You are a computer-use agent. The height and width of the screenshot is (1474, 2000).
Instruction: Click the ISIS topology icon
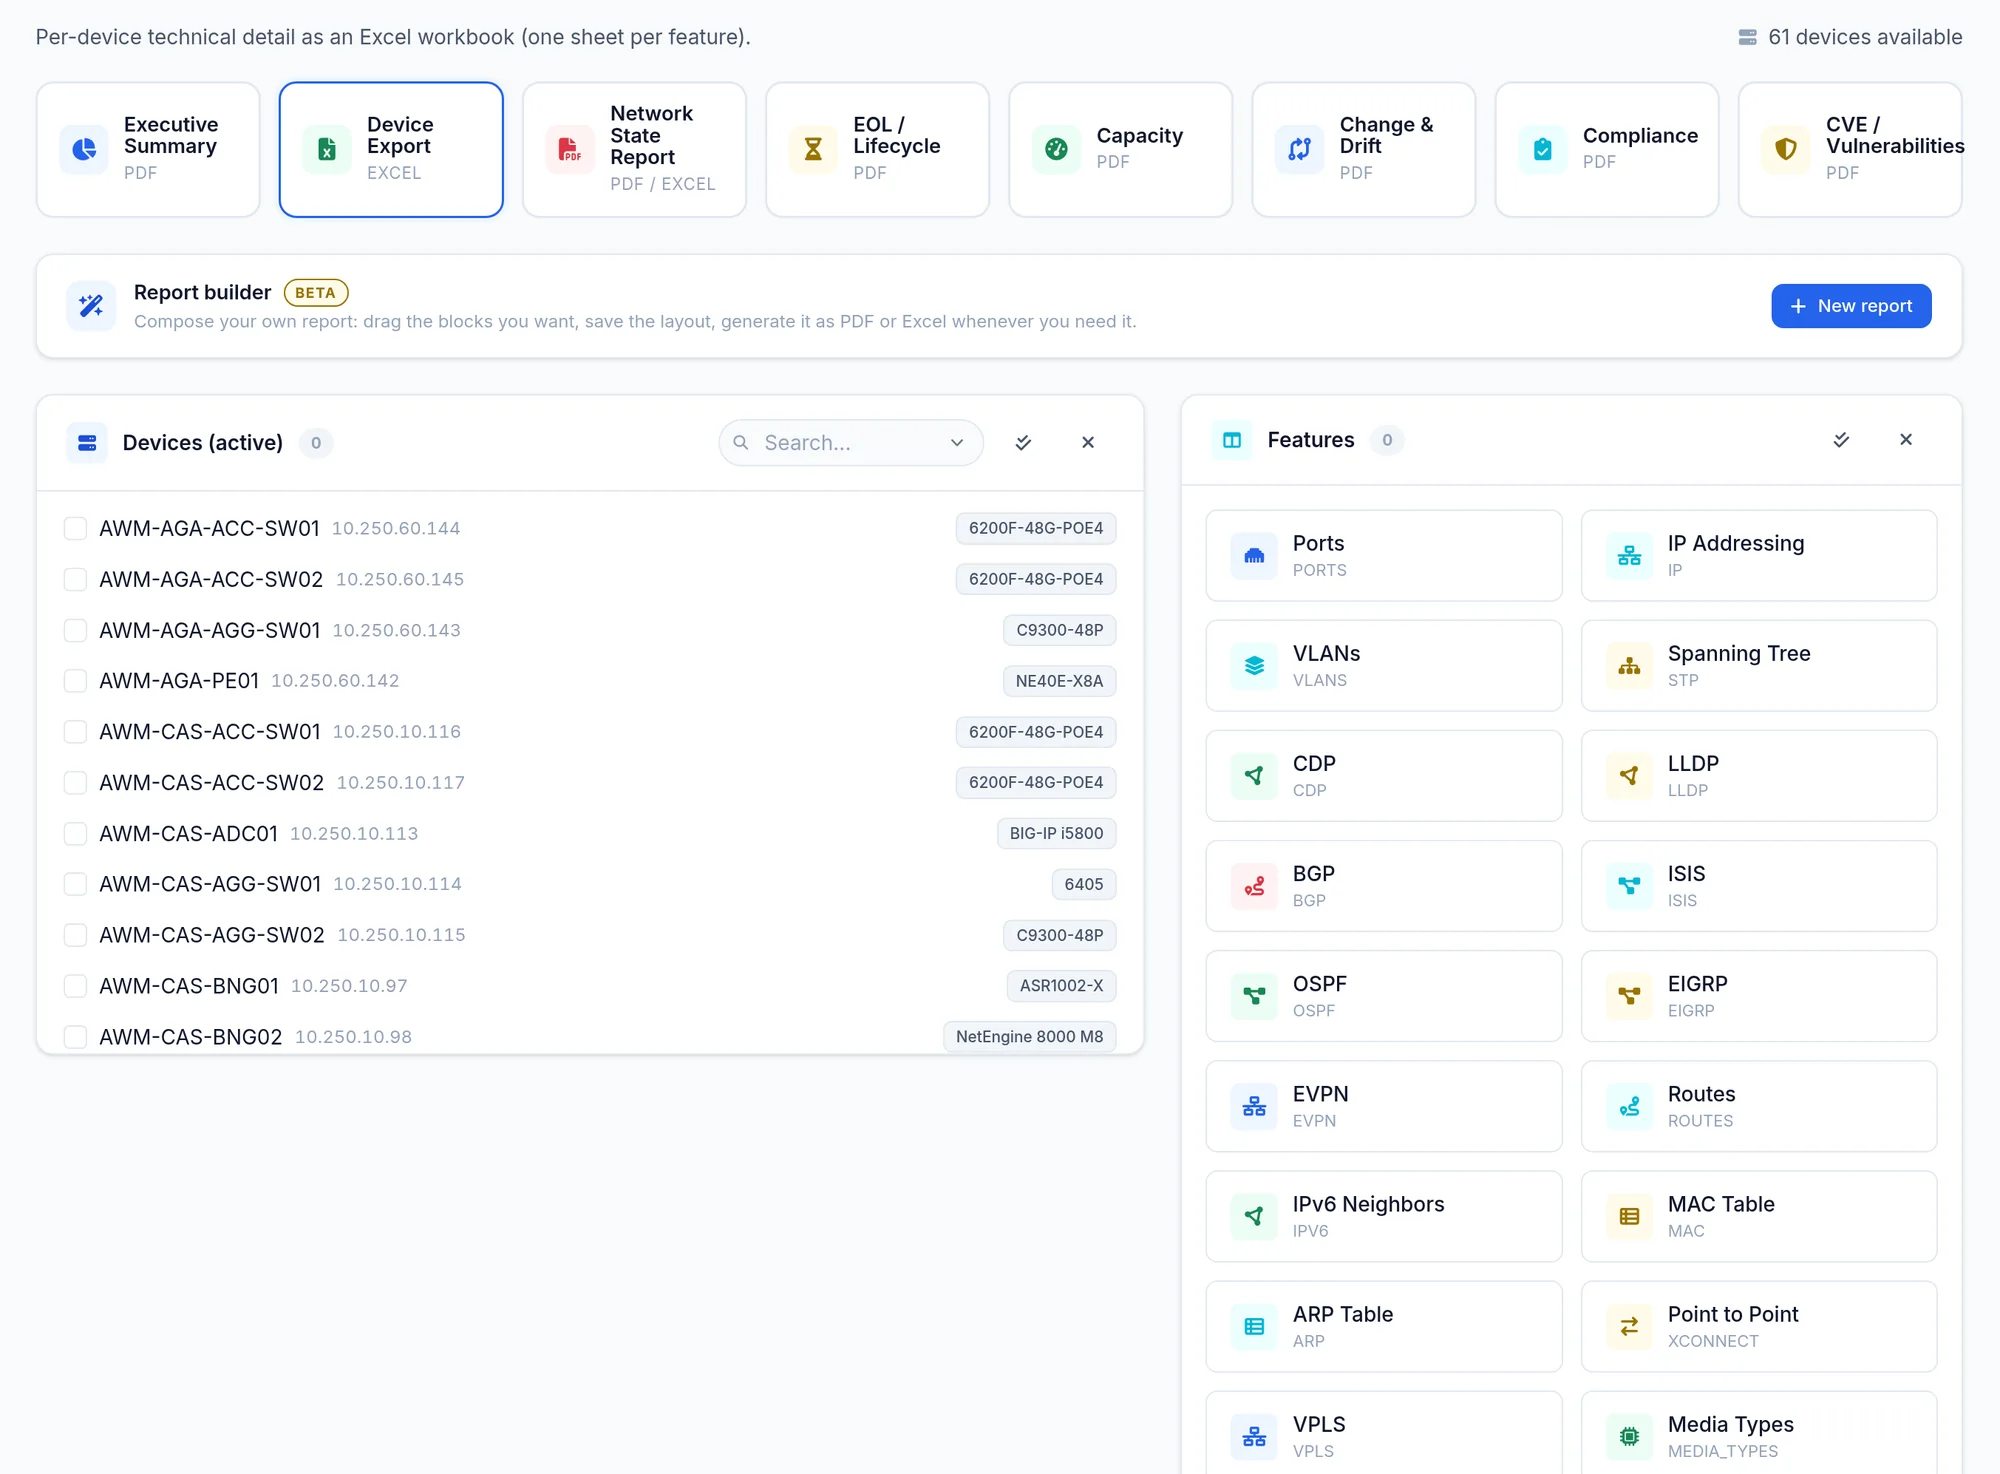tap(1629, 886)
